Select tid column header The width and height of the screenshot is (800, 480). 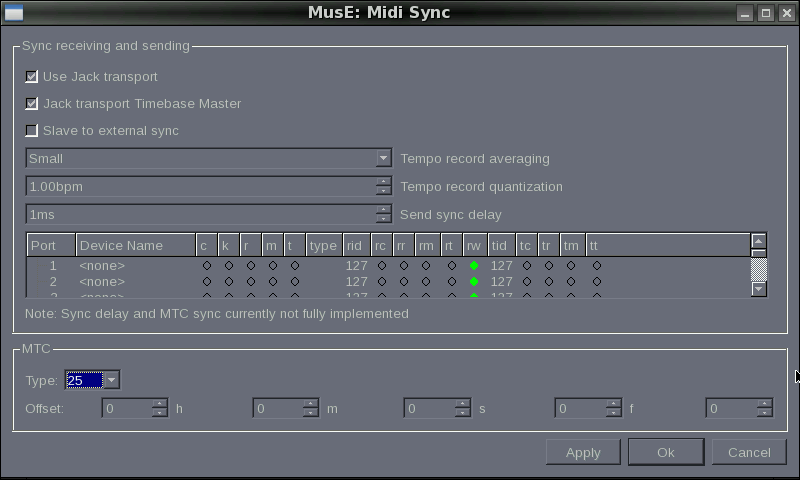502,245
